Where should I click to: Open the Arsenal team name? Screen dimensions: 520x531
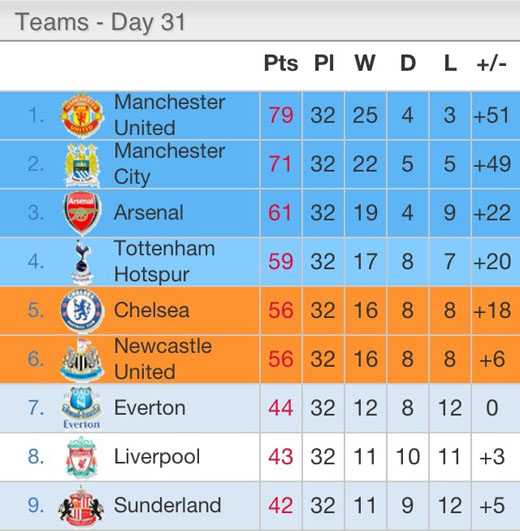point(149,213)
